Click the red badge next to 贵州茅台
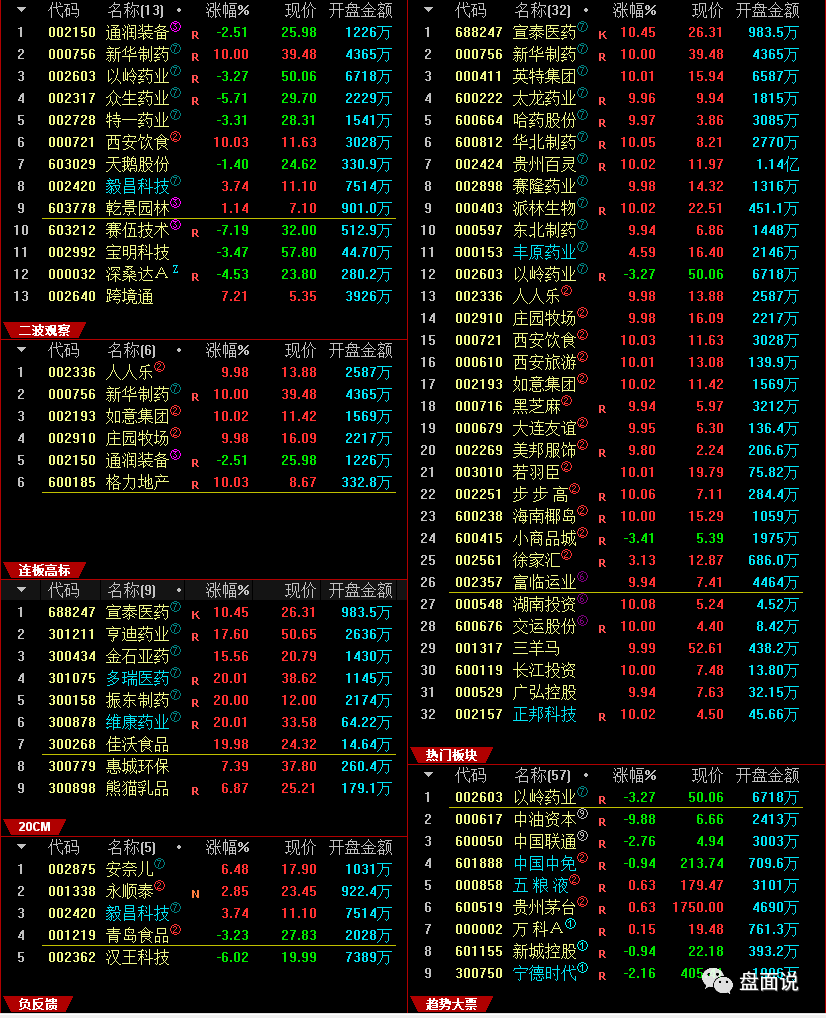826x1018 pixels. 582,902
